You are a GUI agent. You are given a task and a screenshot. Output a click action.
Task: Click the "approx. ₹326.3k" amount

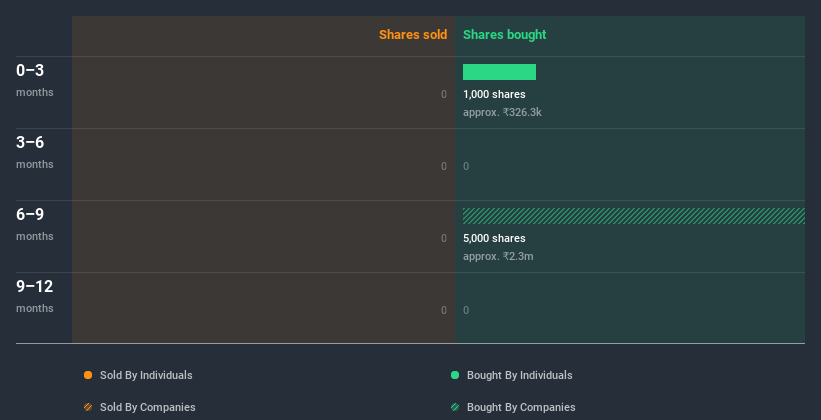tap(502, 112)
